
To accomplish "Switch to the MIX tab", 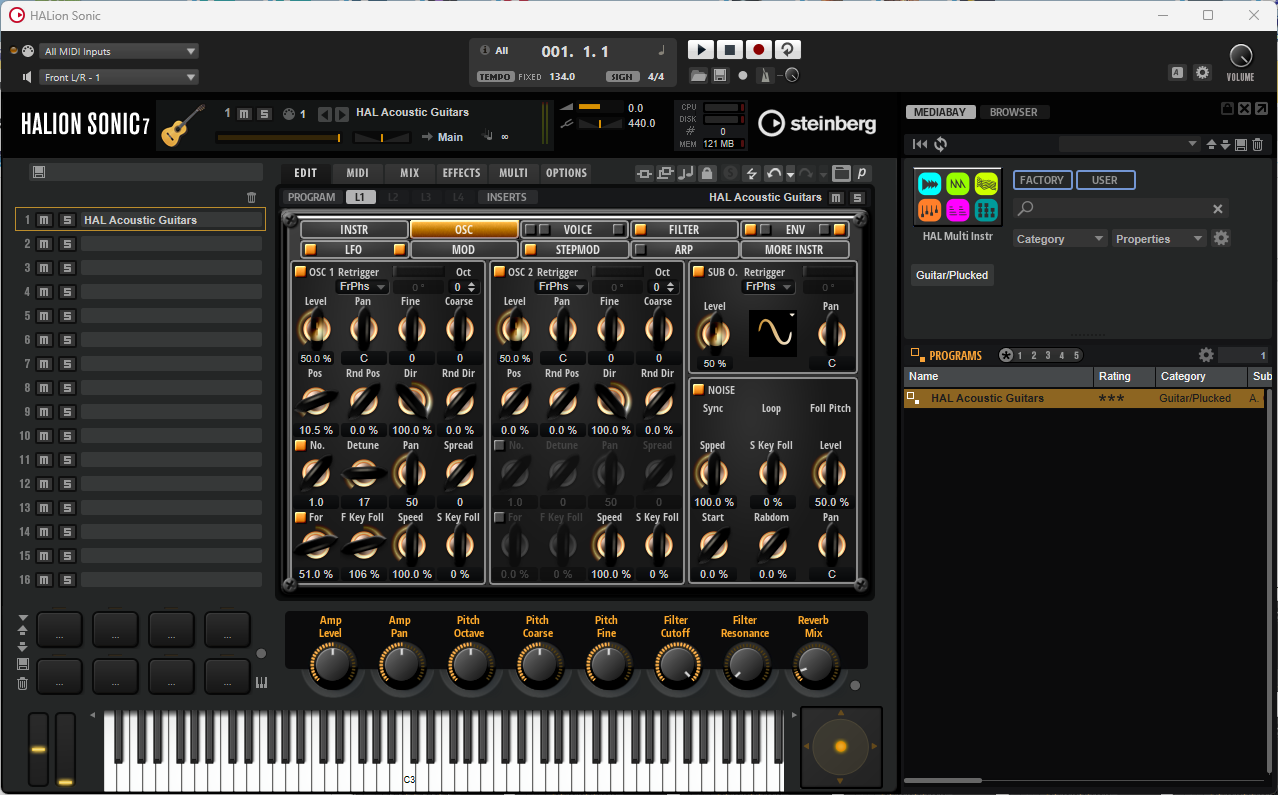I will (410, 173).
